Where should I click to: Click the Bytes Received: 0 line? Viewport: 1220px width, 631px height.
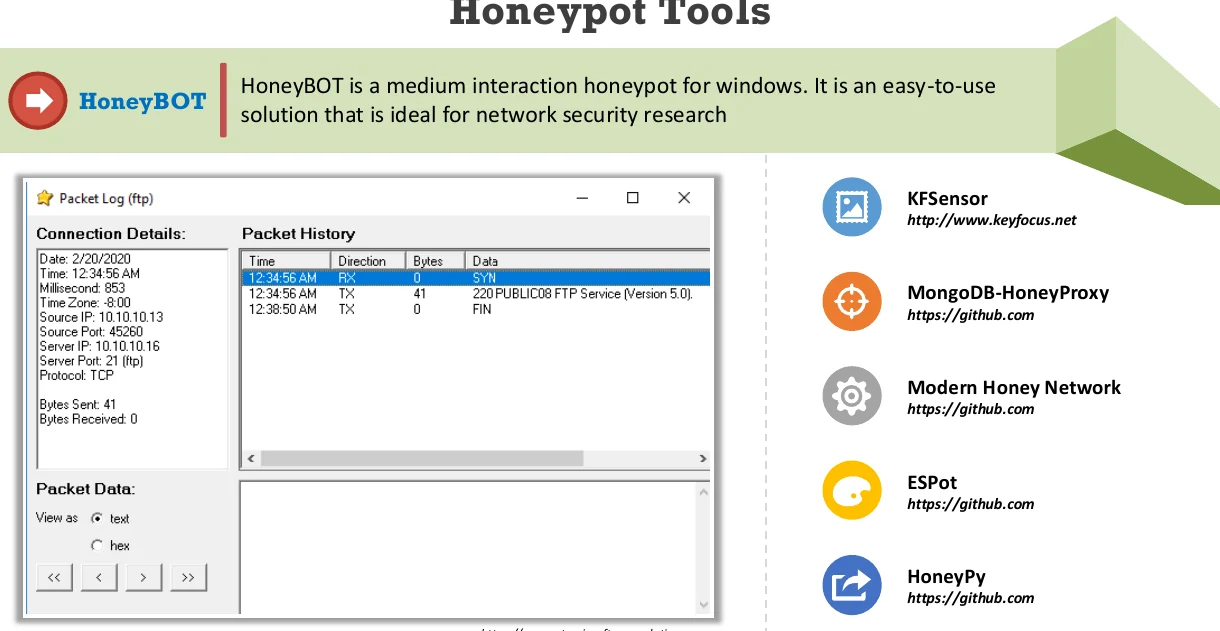point(88,419)
